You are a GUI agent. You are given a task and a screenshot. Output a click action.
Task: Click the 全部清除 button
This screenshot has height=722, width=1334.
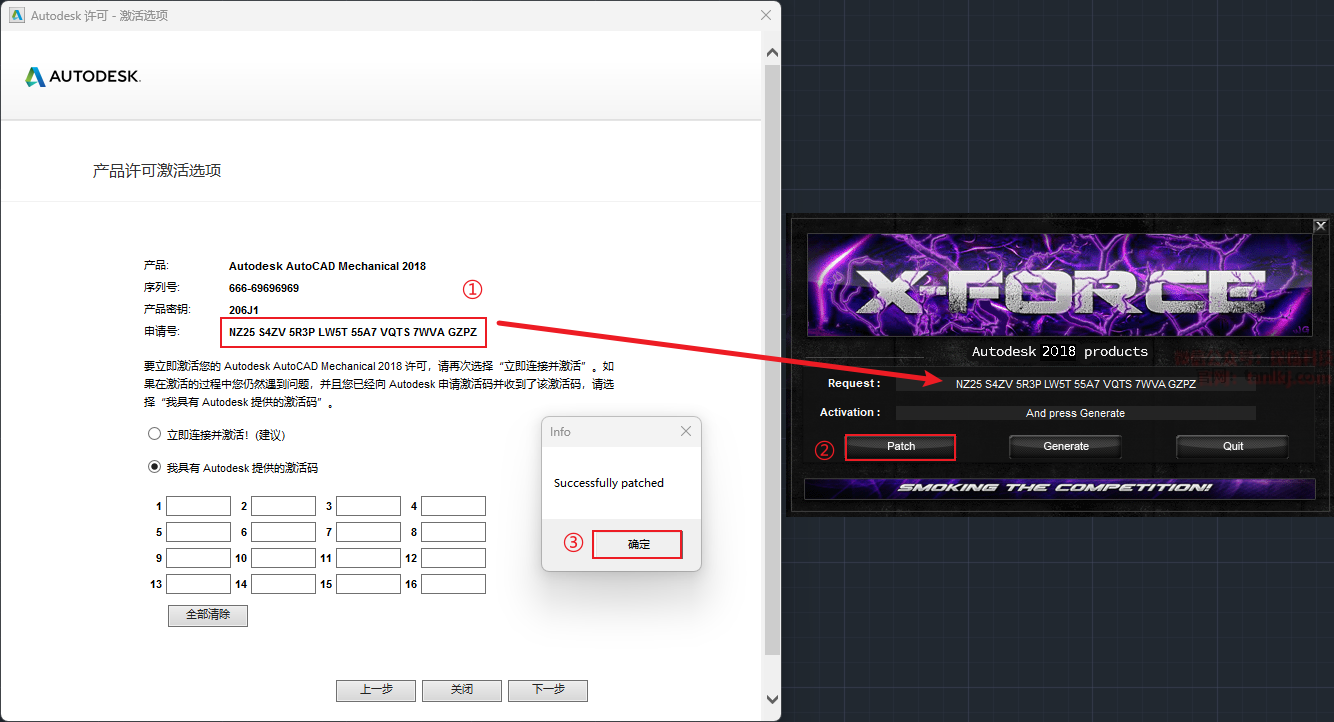click(207, 615)
